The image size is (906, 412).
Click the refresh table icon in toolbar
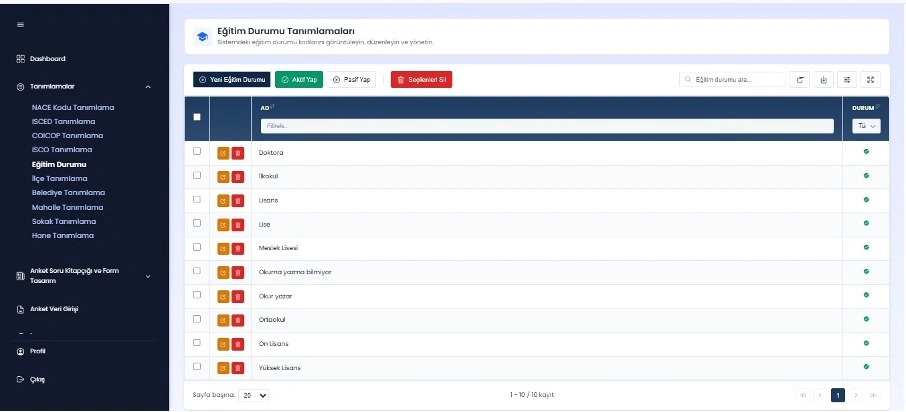pyautogui.click(x=800, y=80)
